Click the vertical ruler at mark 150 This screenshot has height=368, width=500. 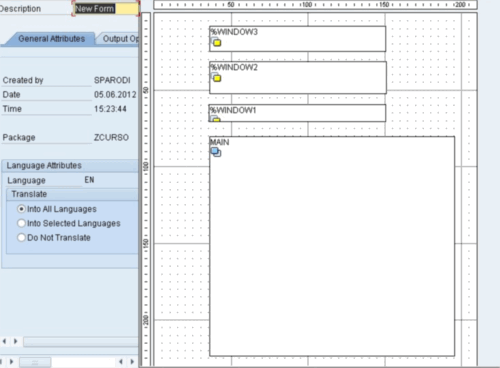pyautogui.click(x=146, y=243)
